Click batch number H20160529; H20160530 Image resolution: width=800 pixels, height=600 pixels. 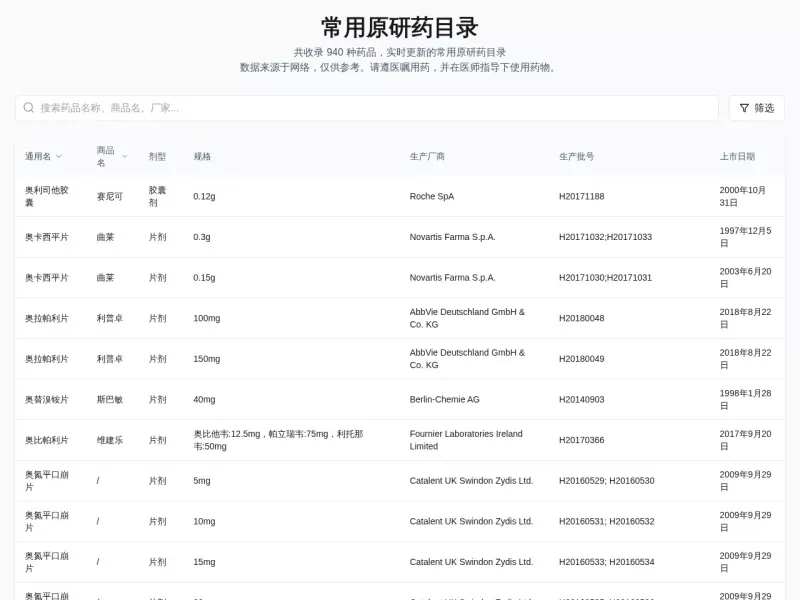(607, 481)
